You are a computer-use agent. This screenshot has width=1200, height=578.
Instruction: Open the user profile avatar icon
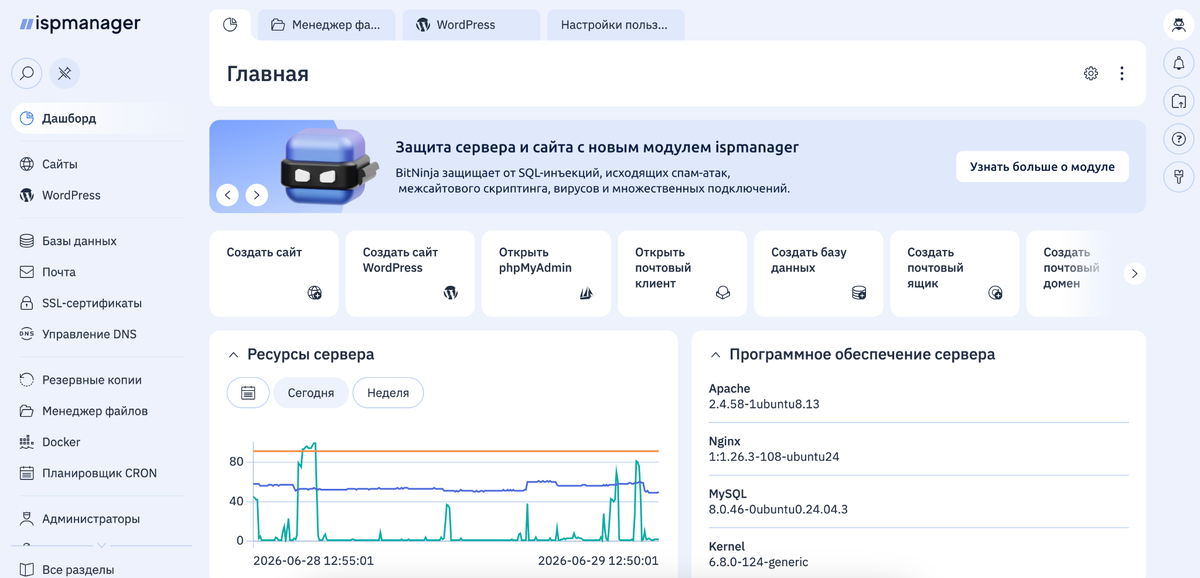1179,26
